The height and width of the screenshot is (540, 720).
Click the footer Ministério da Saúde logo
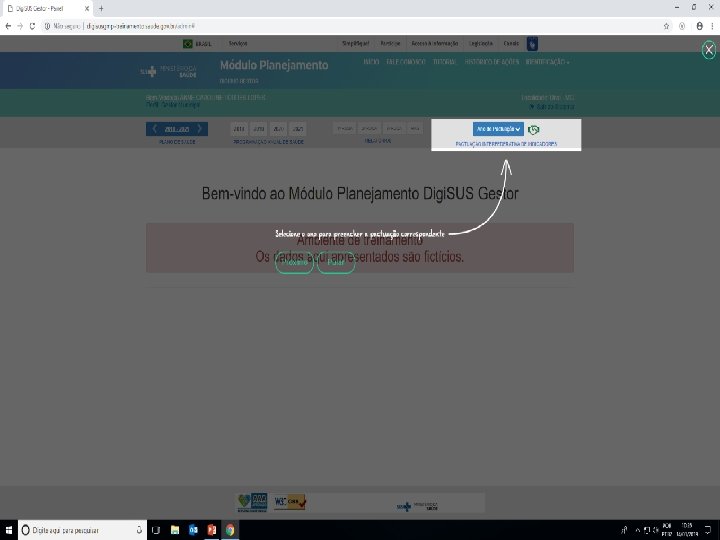coord(417,506)
